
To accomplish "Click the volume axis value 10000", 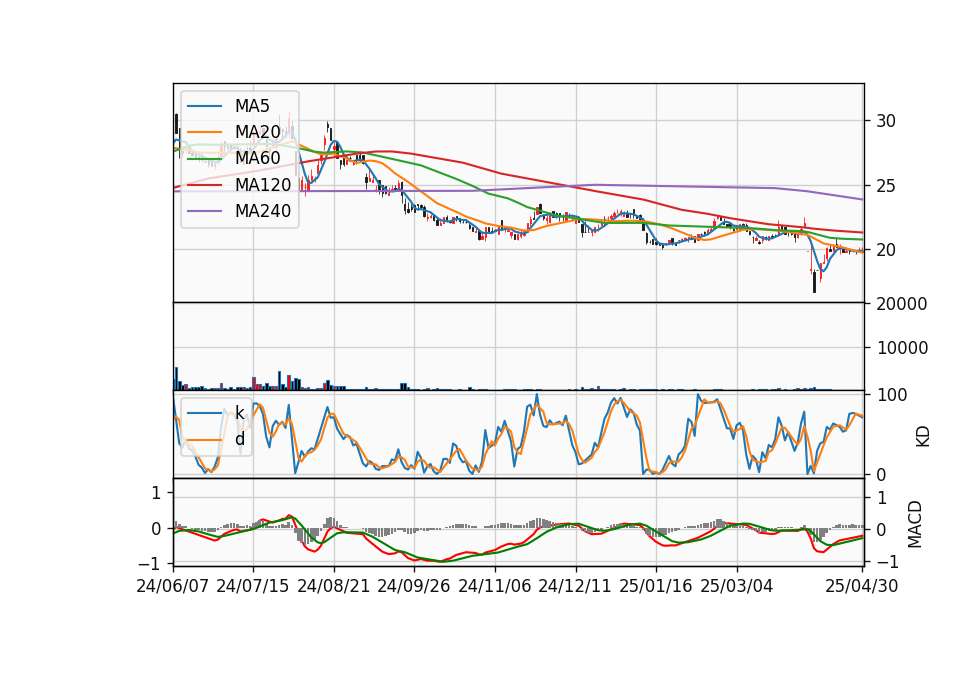I will 902,348.
